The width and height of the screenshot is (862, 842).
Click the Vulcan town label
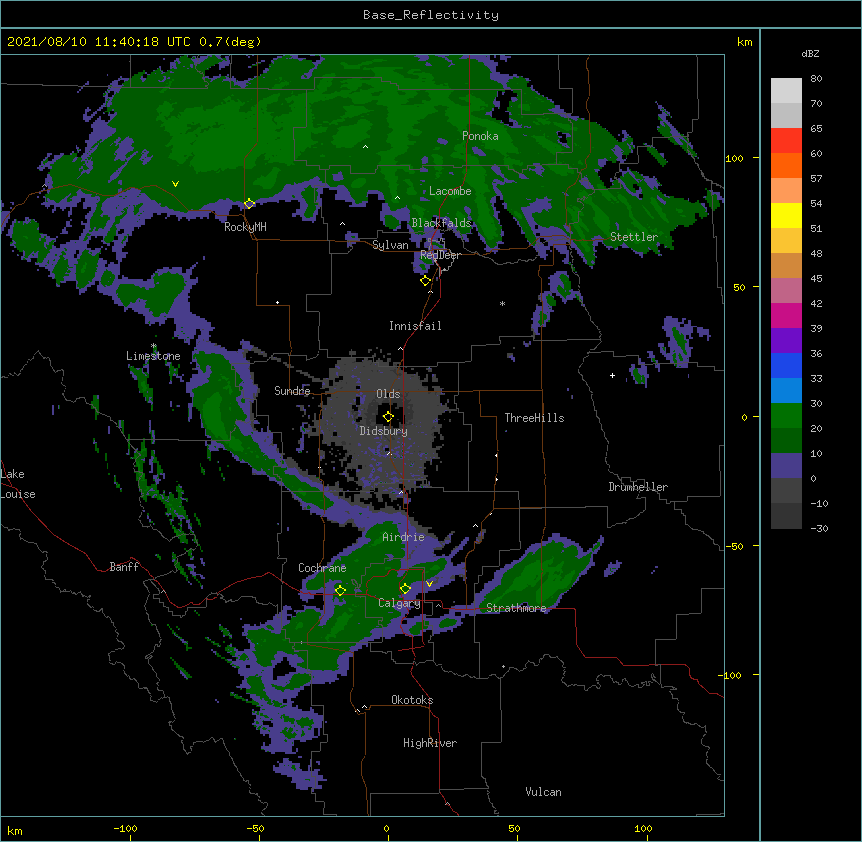pyautogui.click(x=543, y=792)
